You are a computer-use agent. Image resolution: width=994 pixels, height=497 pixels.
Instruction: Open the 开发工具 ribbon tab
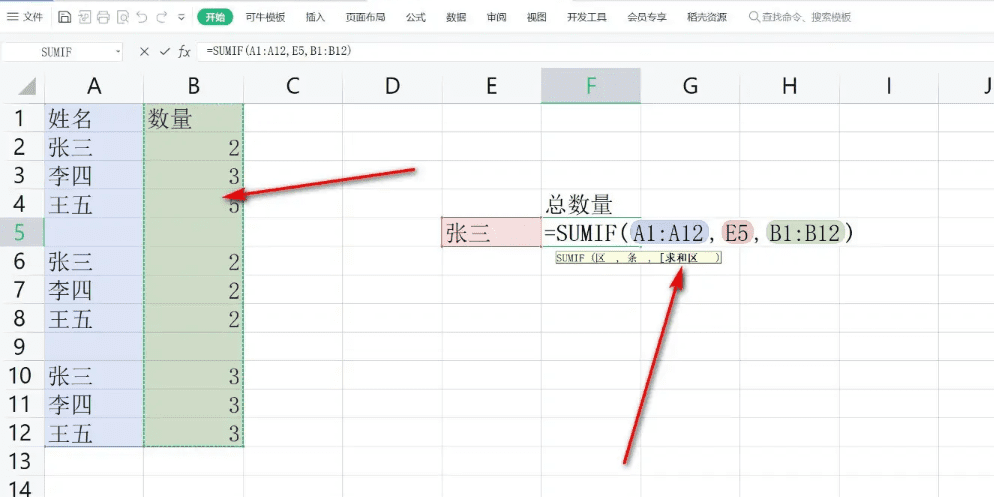(x=587, y=17)
